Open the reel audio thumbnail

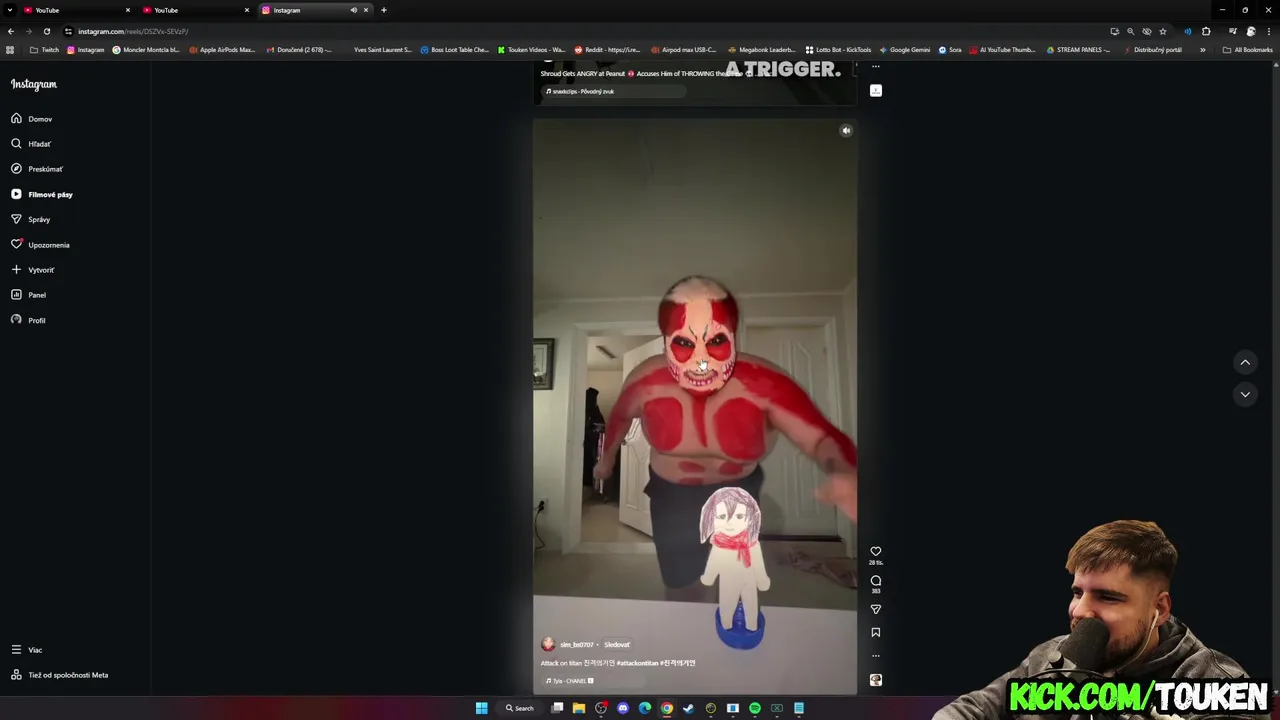(x=876, y=680)
